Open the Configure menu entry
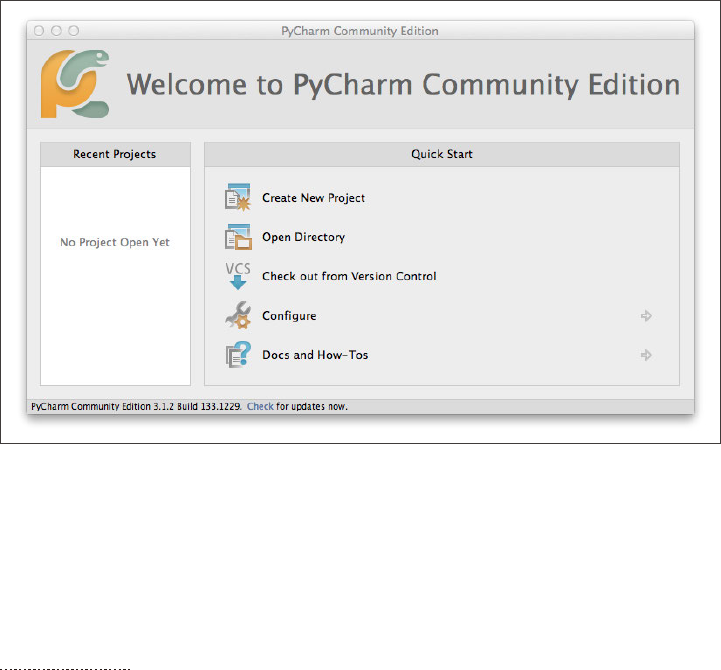 [289, 316]
